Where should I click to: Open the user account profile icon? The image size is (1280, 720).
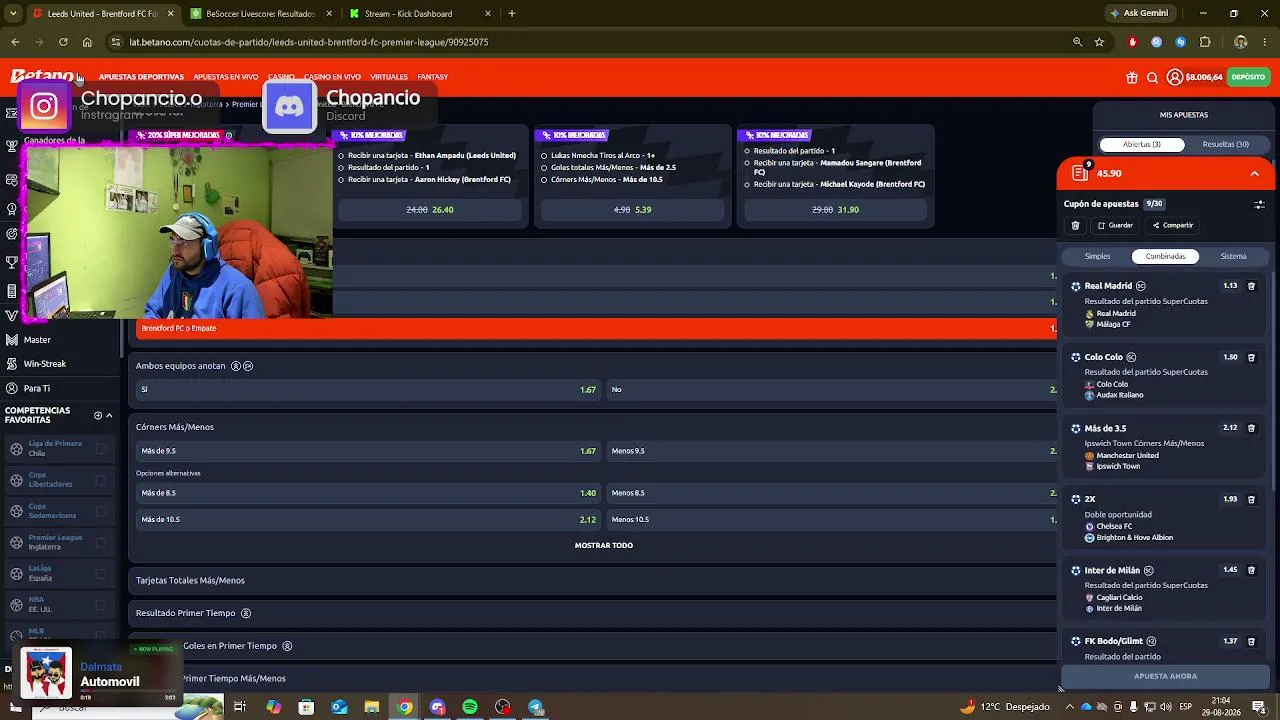[x=1174, y=77]
